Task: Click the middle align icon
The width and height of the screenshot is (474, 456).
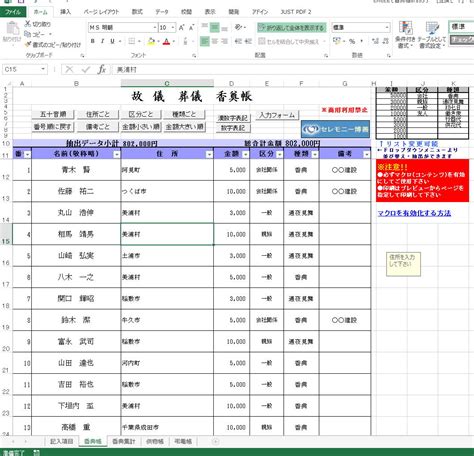Action: (x=215, y=27)
